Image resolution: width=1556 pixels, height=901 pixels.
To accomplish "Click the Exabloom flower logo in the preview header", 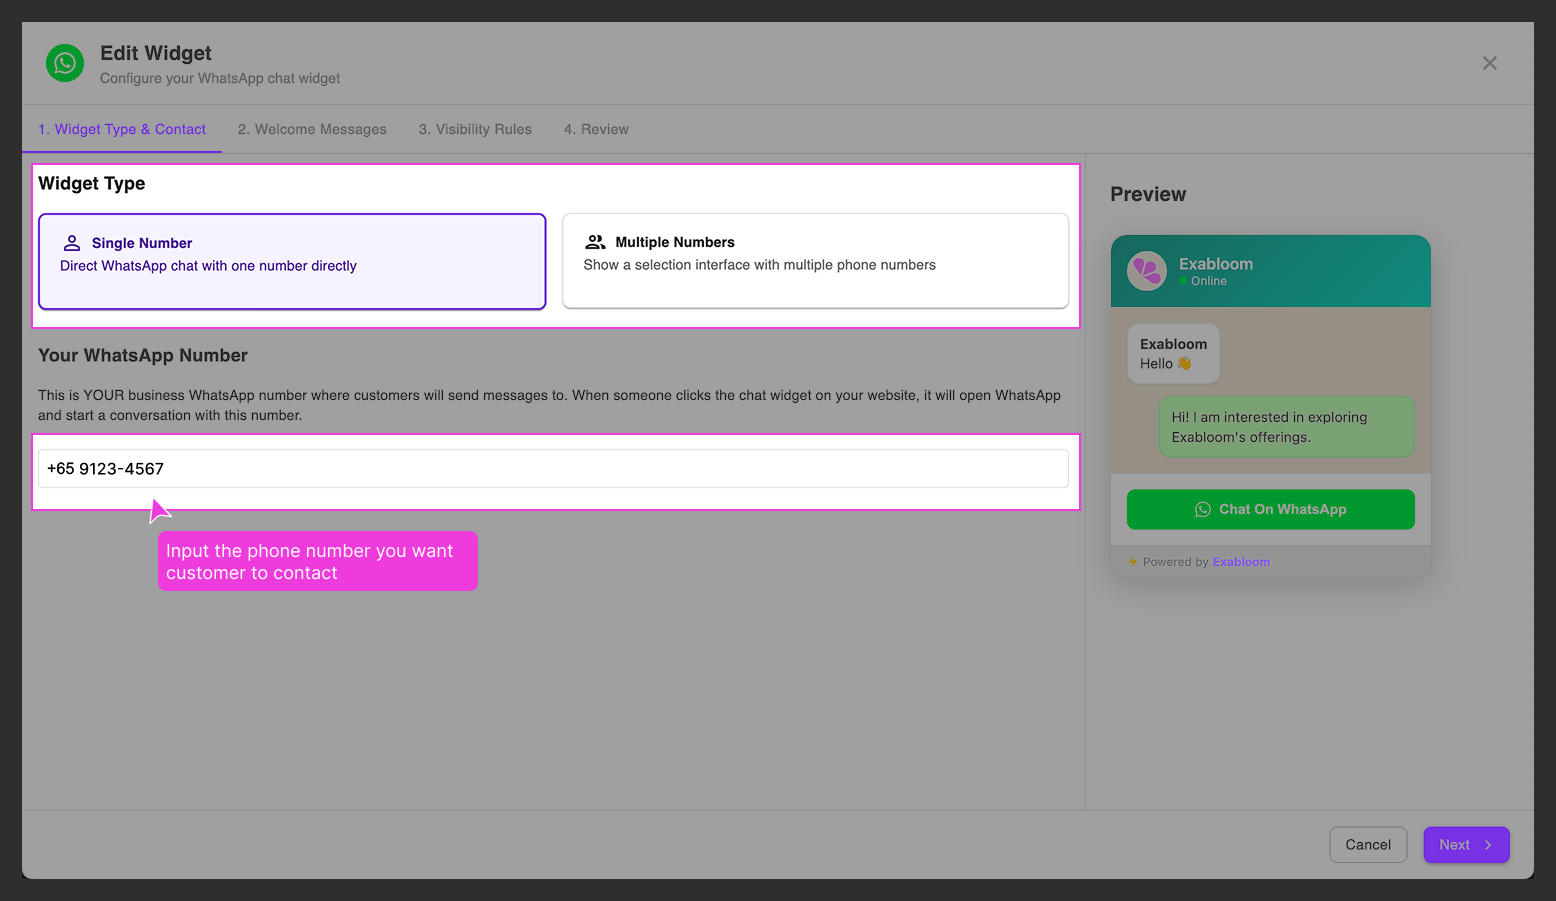I will point(1147,271).
